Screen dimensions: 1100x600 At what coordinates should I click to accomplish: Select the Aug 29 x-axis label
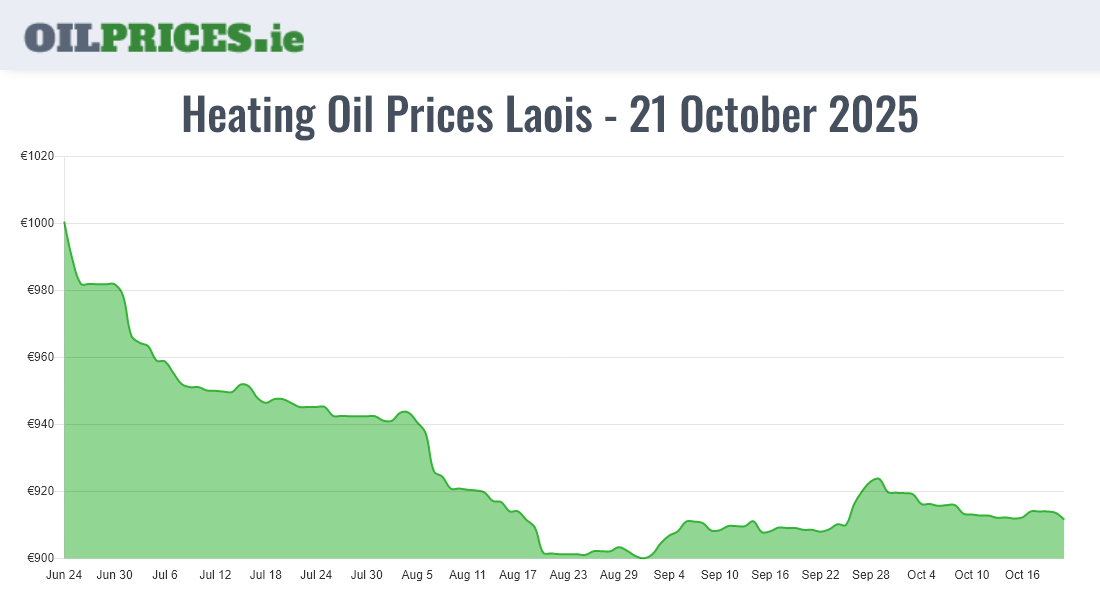(x=619, y=575)
